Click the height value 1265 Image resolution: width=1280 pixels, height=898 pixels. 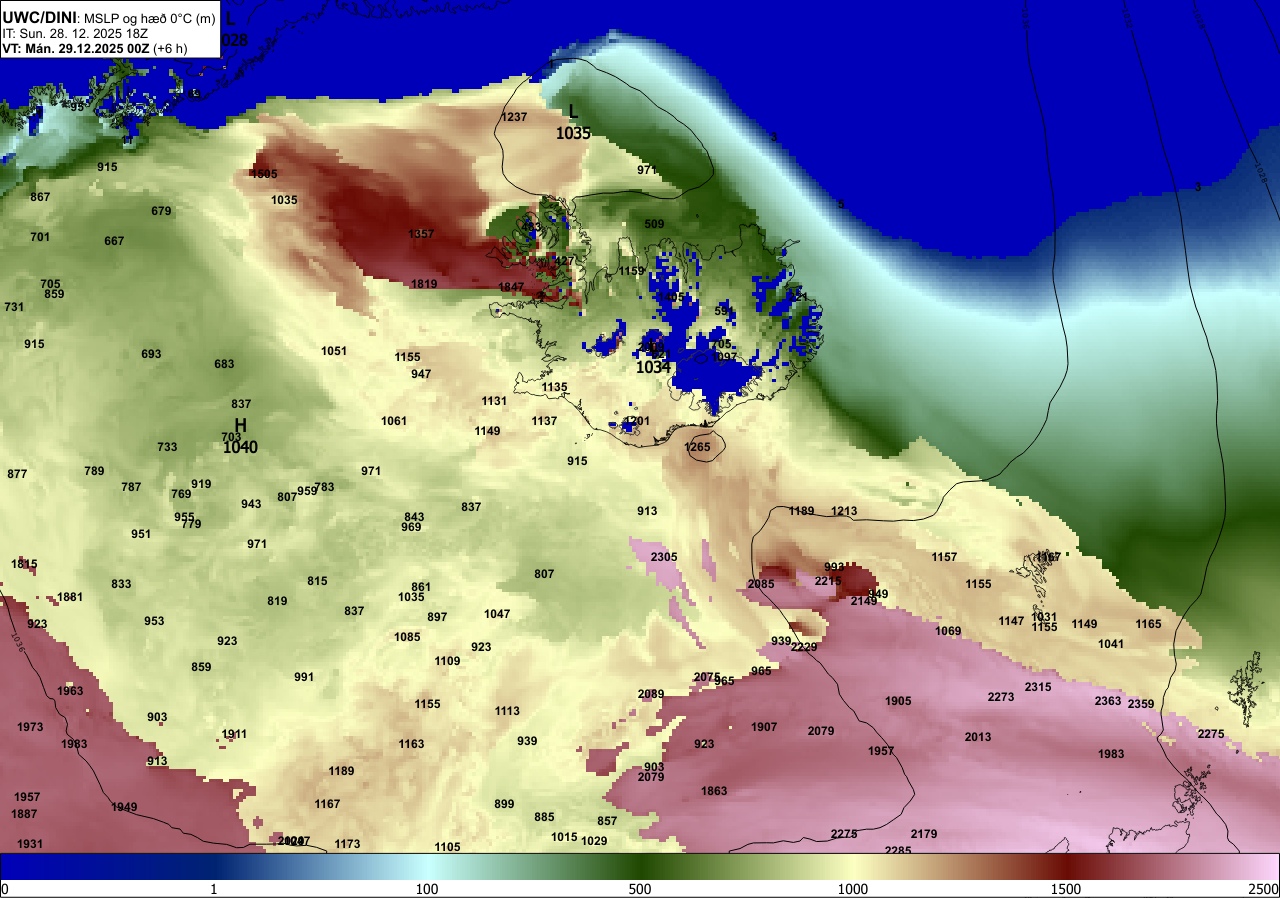(x=697, y=447)
